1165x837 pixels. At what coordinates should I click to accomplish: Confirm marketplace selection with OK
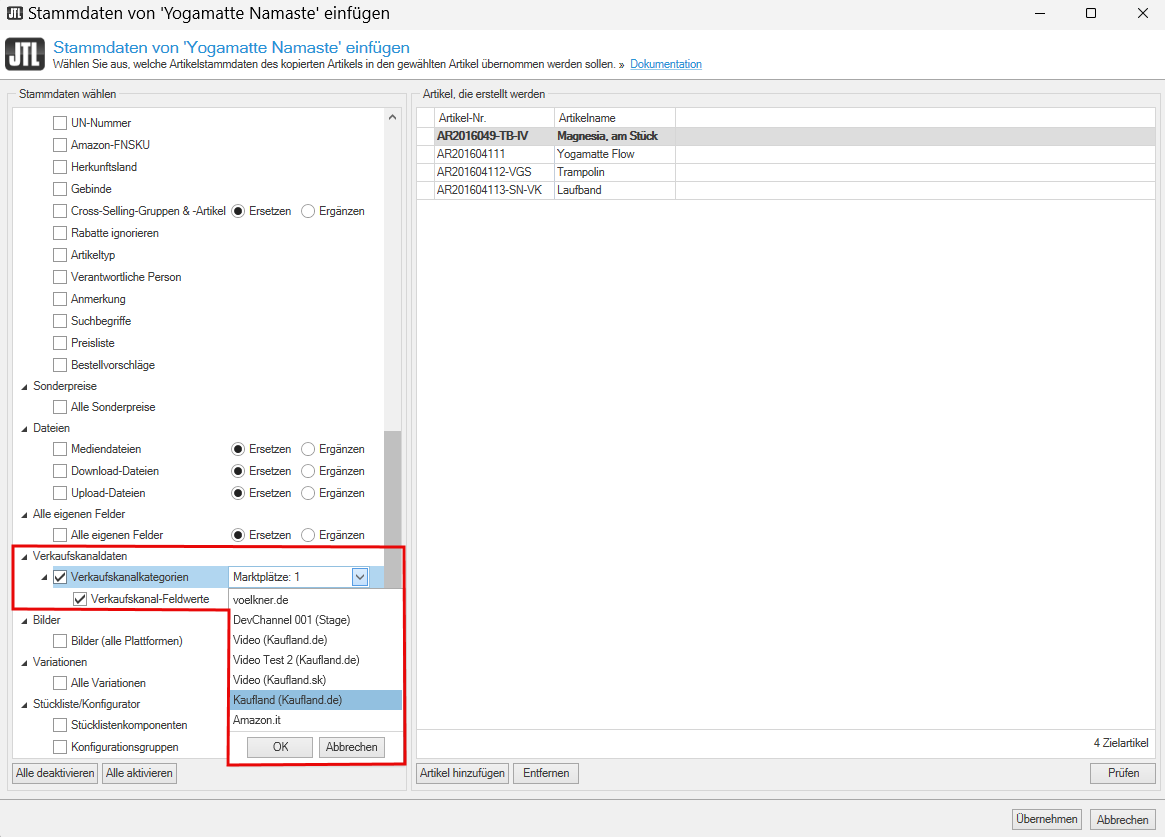[280, 747]
